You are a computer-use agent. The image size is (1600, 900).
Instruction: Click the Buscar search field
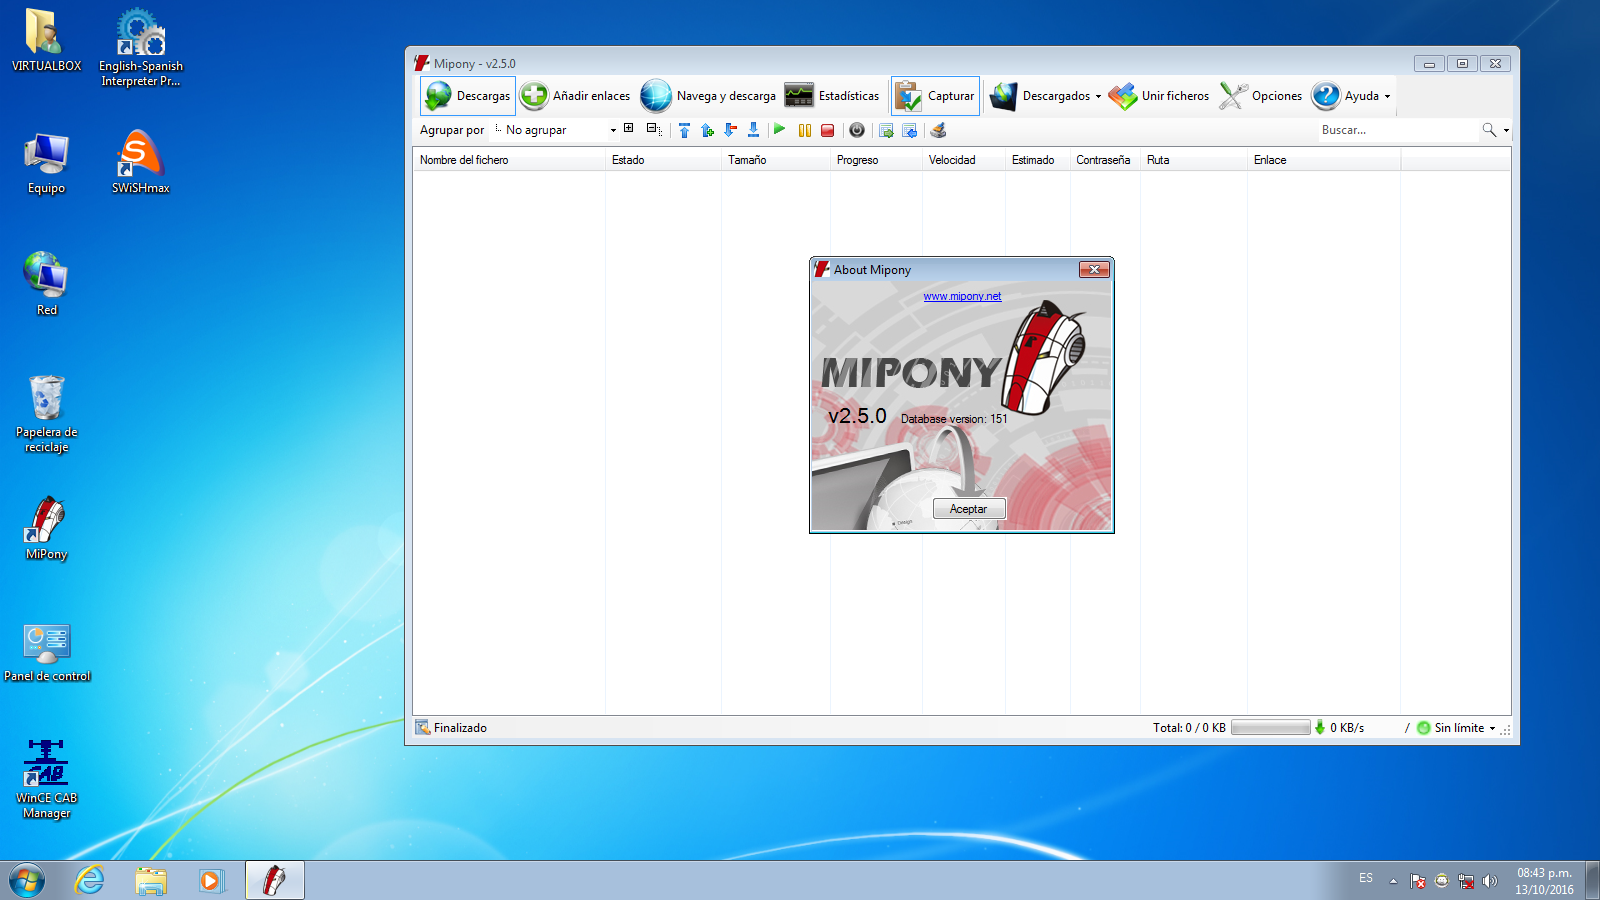(1397, 130)
